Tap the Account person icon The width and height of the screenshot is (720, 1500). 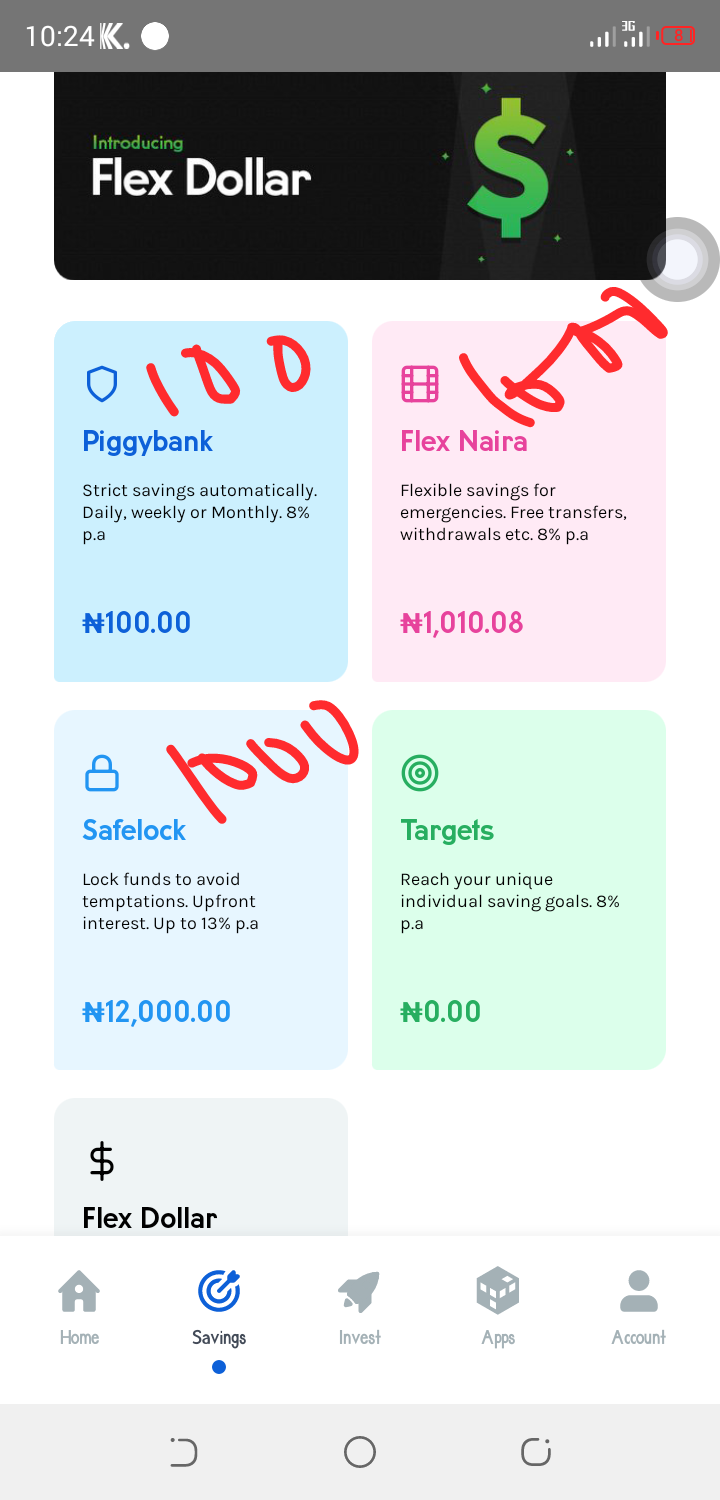pyautogui.click(x=639, y=1291)
